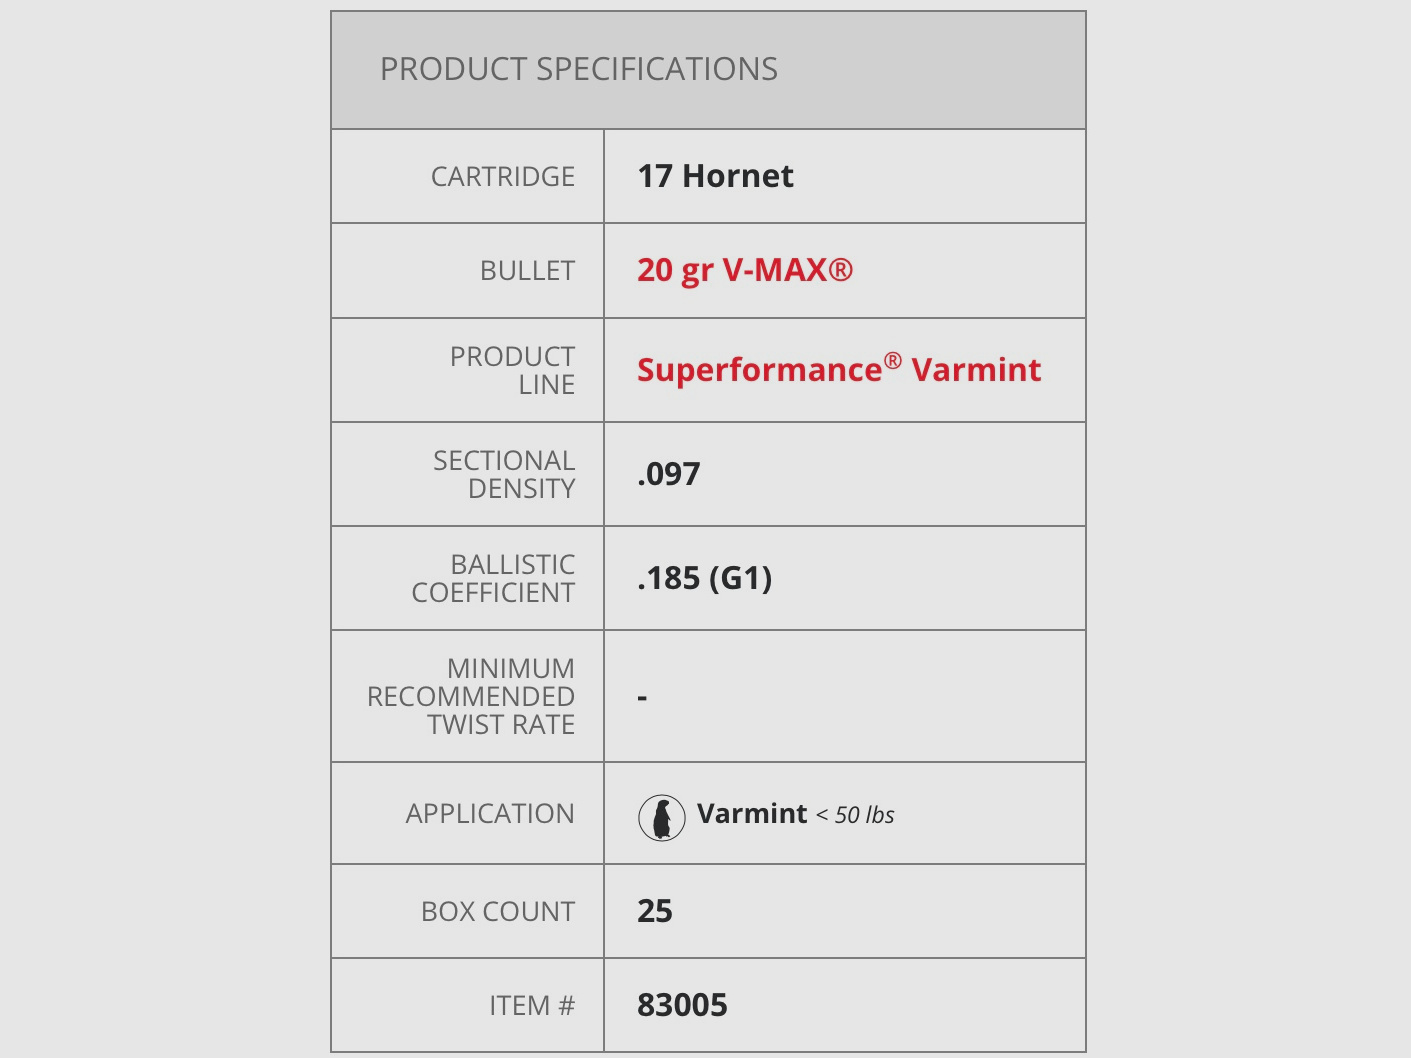Click the BALLISTIC COEFFICIENT label

493,578
